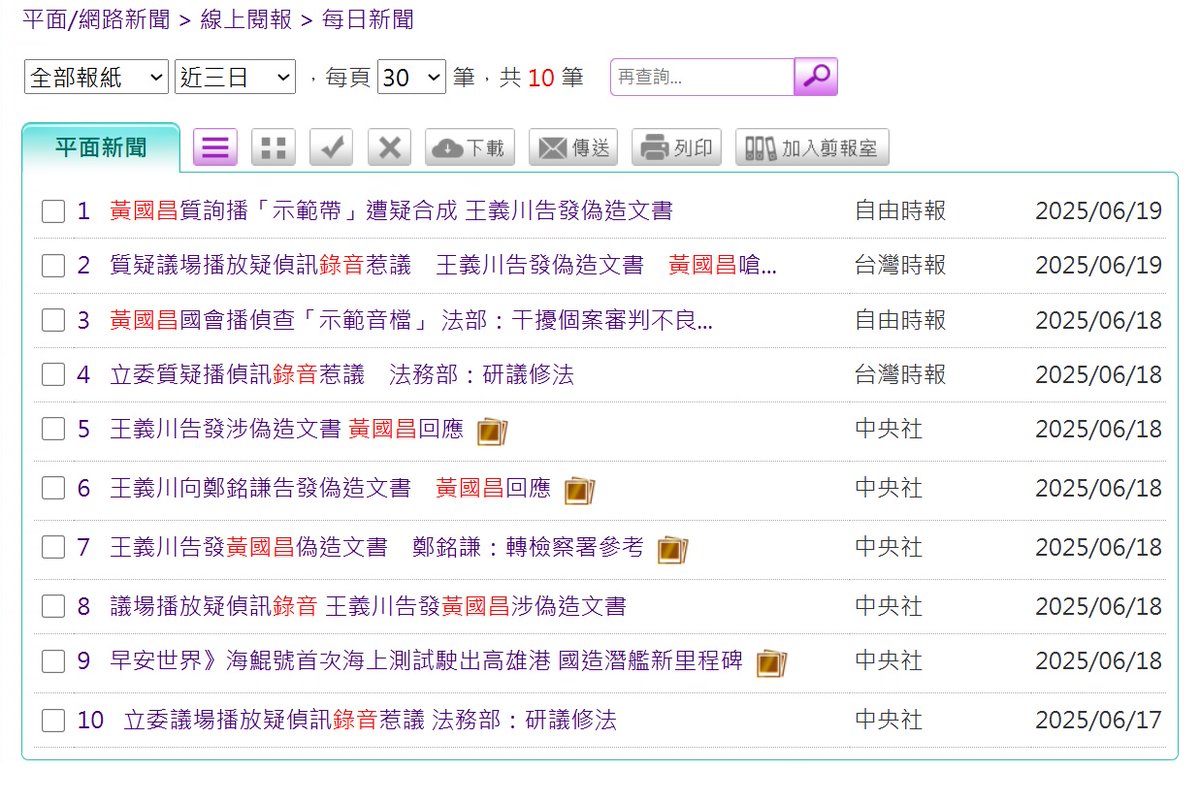Click date 2025/06/19 in row 1
The width and height of the screenshot is (1200, 803).
pyautogui.click(x=1099, y=211)
